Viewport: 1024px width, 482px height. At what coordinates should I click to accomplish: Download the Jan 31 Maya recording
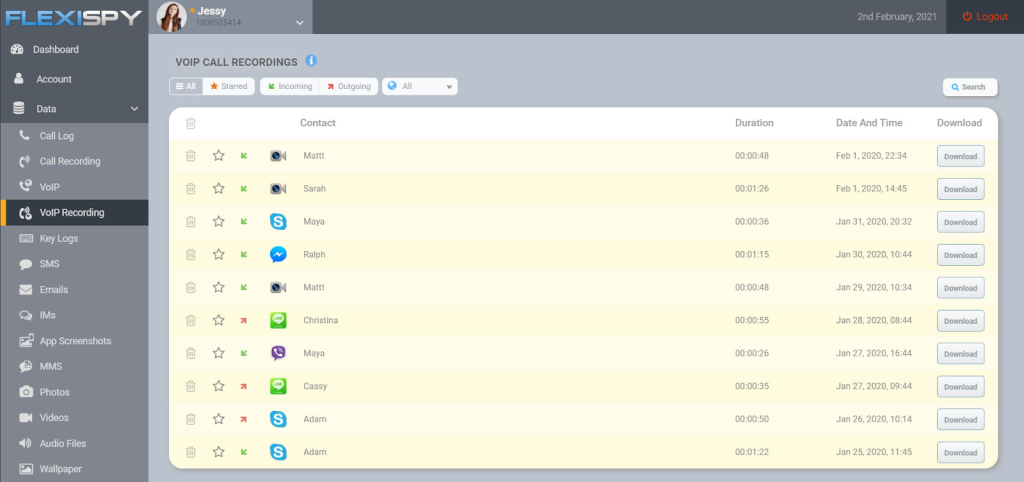[961, 222]
